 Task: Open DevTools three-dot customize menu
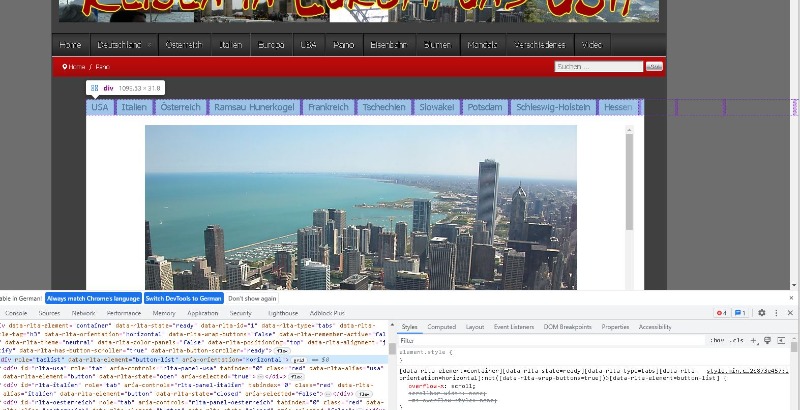pos(776,313)
